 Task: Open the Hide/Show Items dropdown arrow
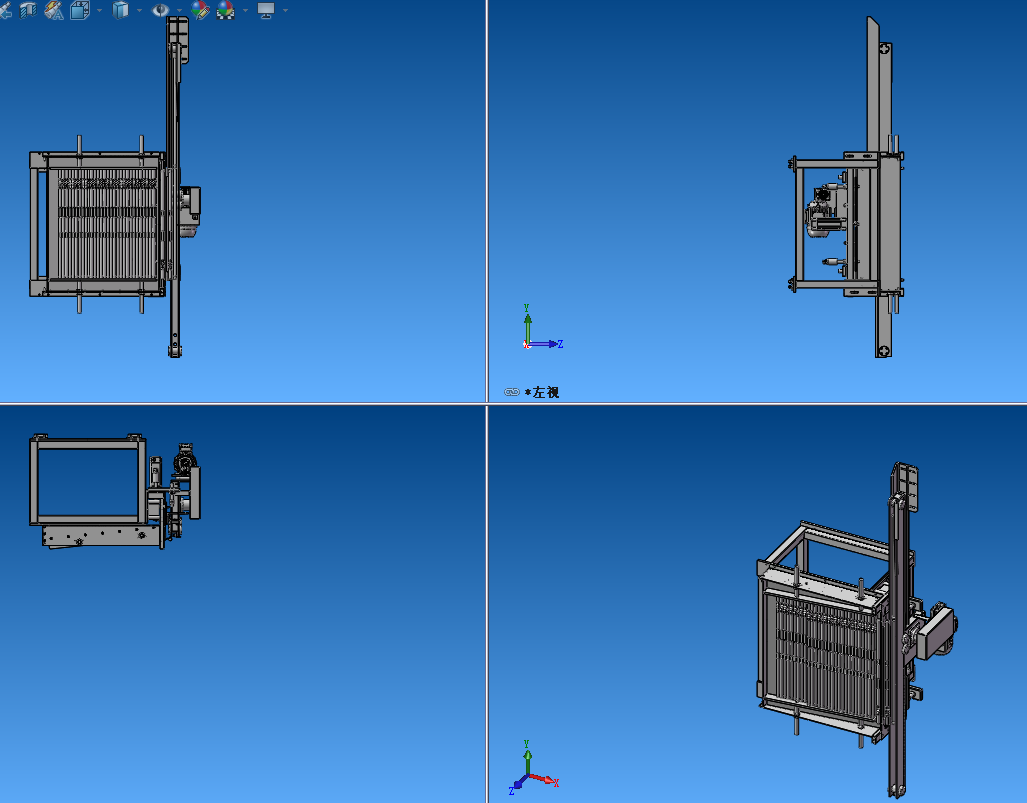click(179, 11)
